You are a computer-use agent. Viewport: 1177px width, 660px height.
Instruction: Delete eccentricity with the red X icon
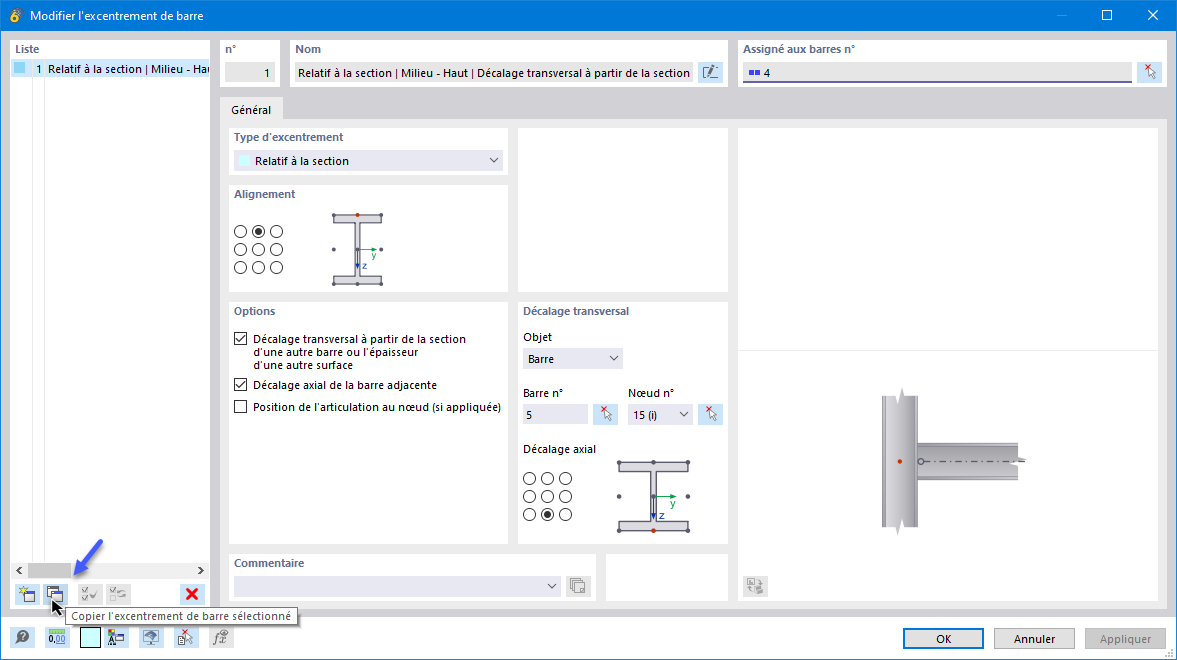192,595
